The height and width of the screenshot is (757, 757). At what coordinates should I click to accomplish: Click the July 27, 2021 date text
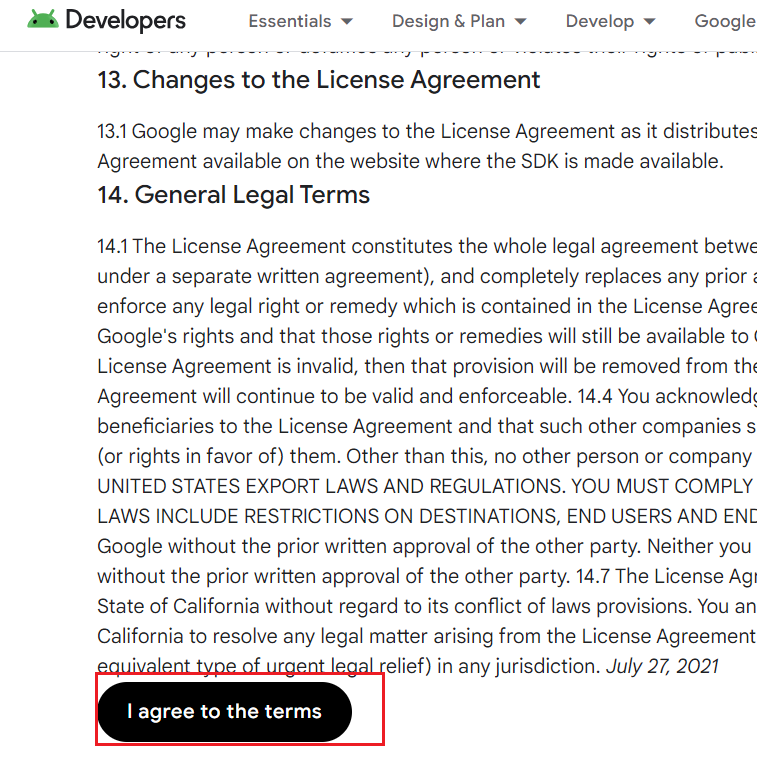tap(662, 666)
